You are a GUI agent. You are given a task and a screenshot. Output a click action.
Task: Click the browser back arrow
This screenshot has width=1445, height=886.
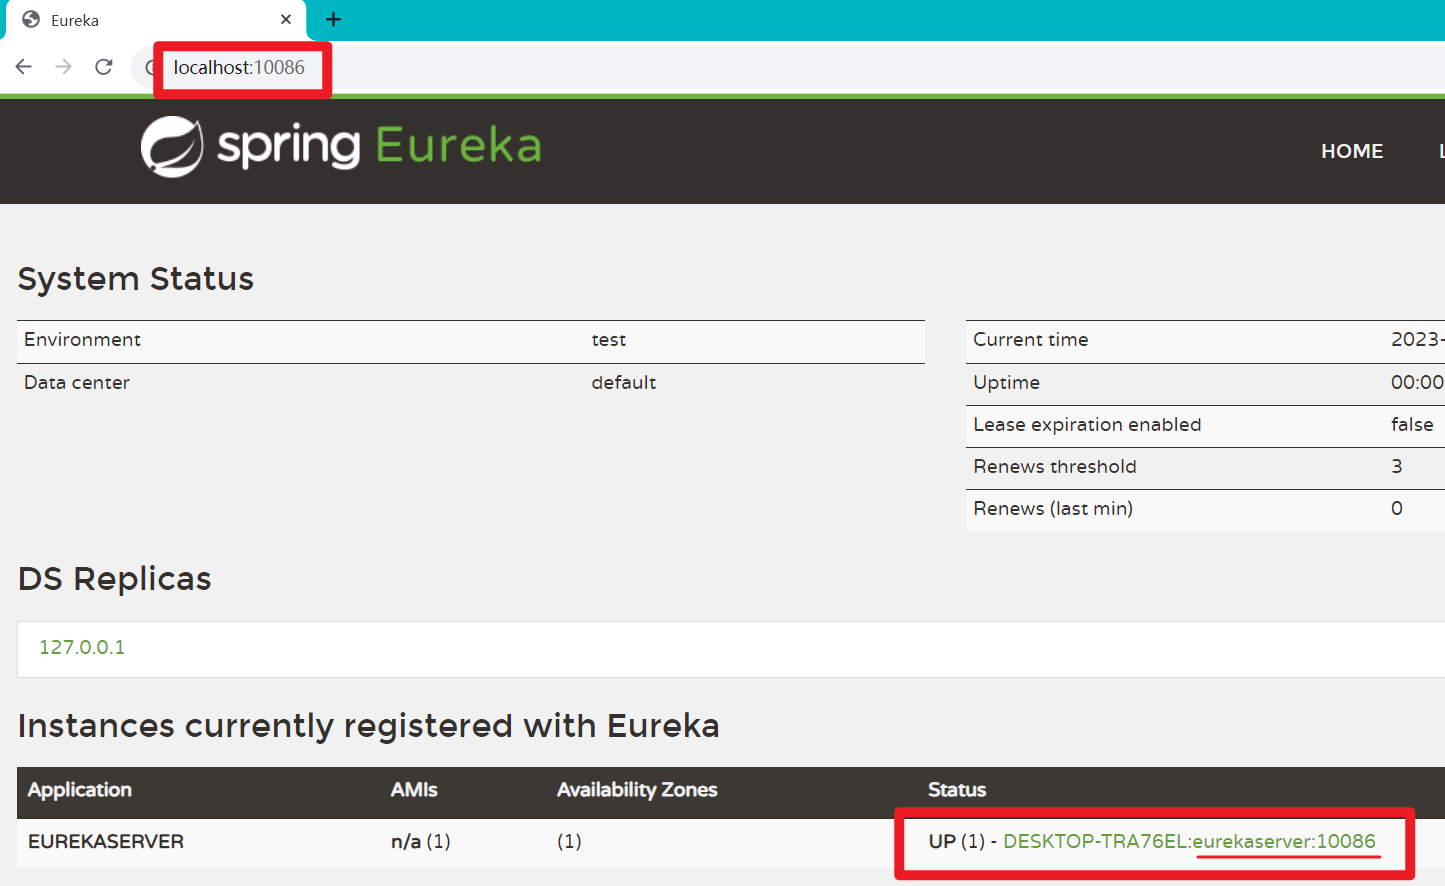point(24,67)
